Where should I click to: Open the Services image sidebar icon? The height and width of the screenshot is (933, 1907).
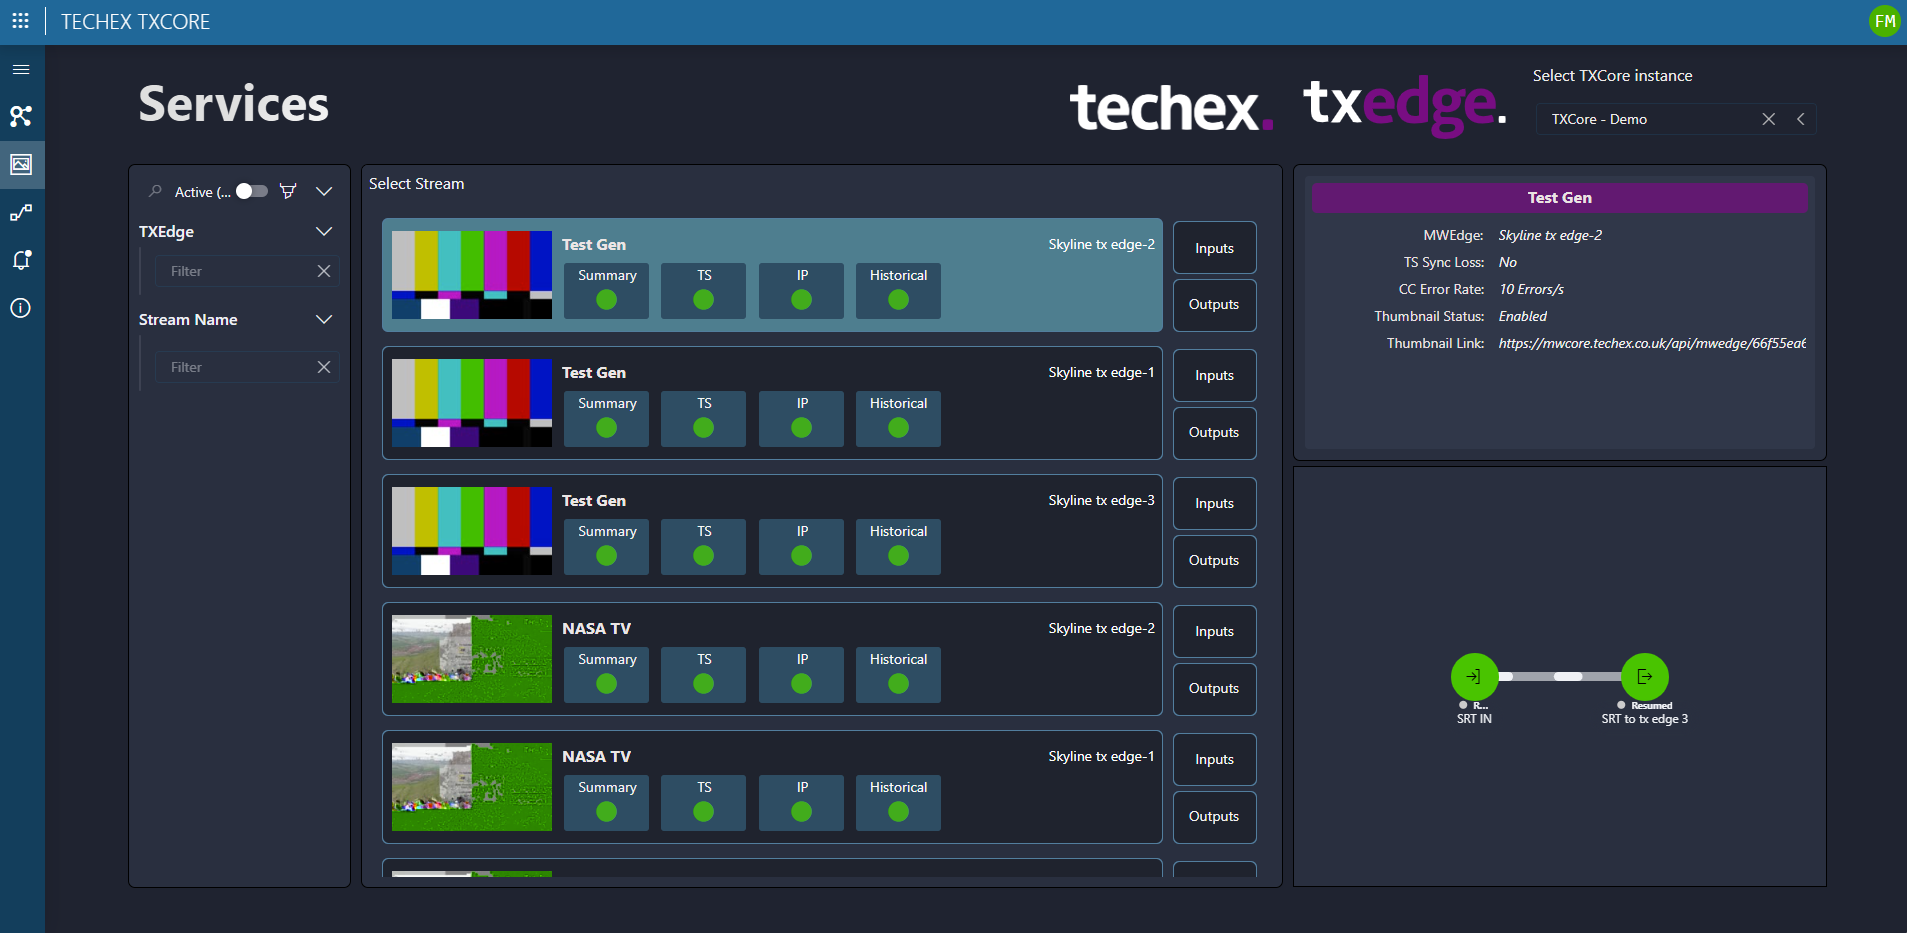tap(21, 164)
